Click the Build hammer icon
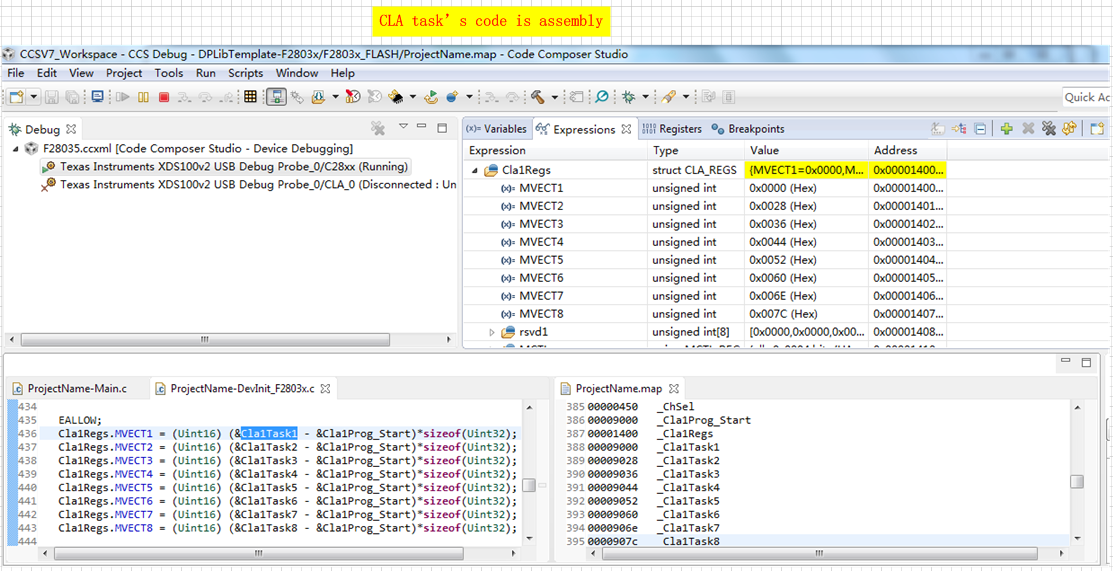The image size is (1113, 571). pos(538,97)
